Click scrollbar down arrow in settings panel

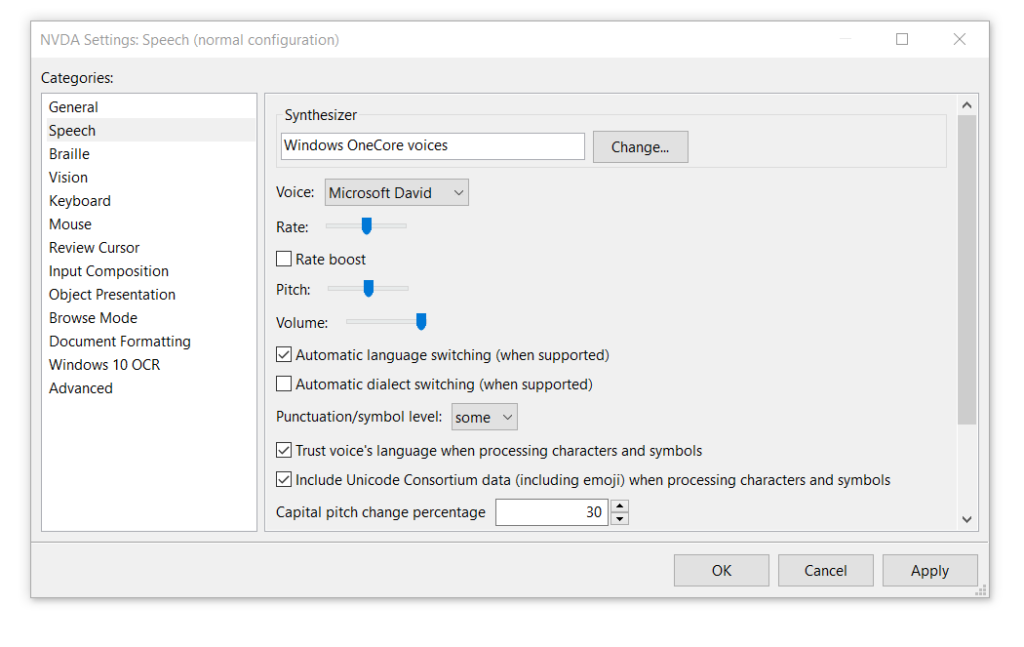(x=967, y=520)
